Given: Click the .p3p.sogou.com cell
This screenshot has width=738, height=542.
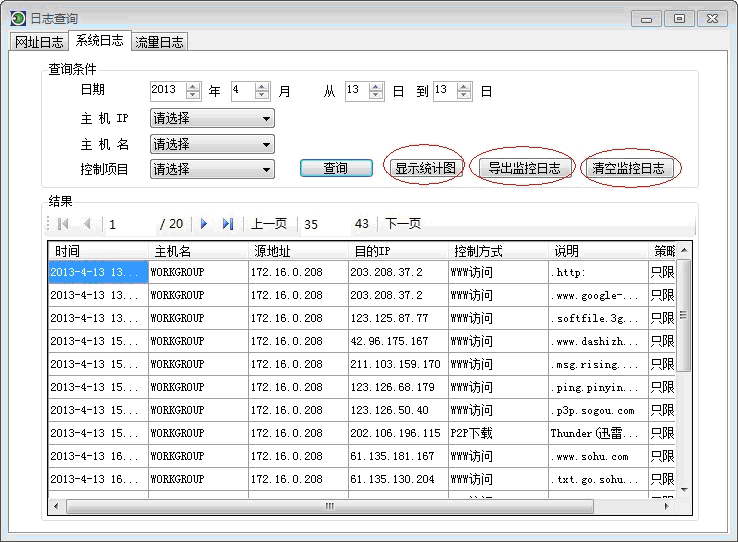Looking at the screenshot, I should (x=598, y=410).
